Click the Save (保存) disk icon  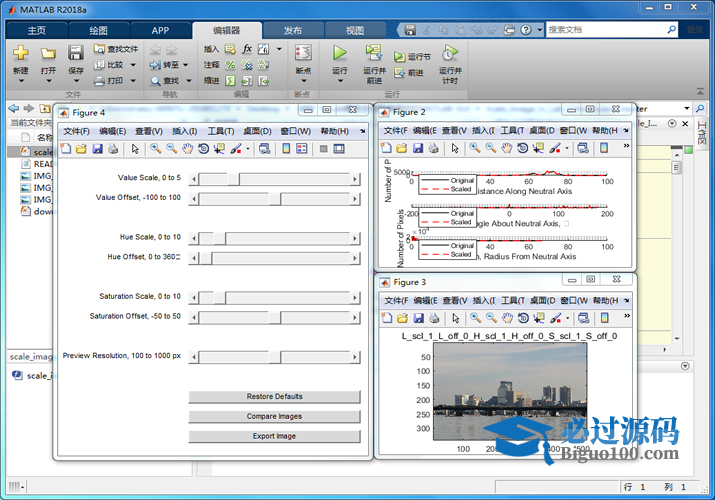click(76, 53)
